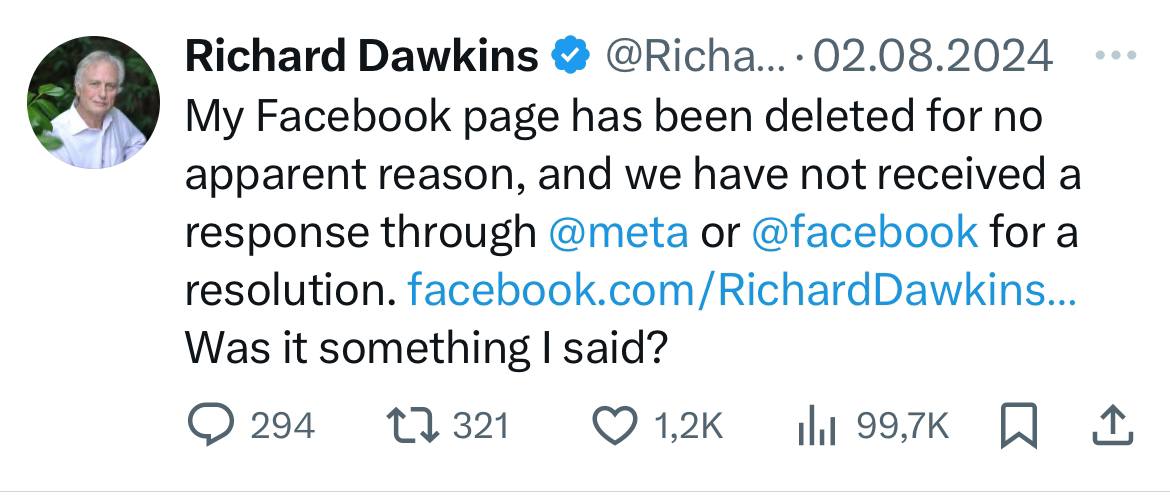
Task: Click the reply speech bubble icon
Action: tap(210, 426)
